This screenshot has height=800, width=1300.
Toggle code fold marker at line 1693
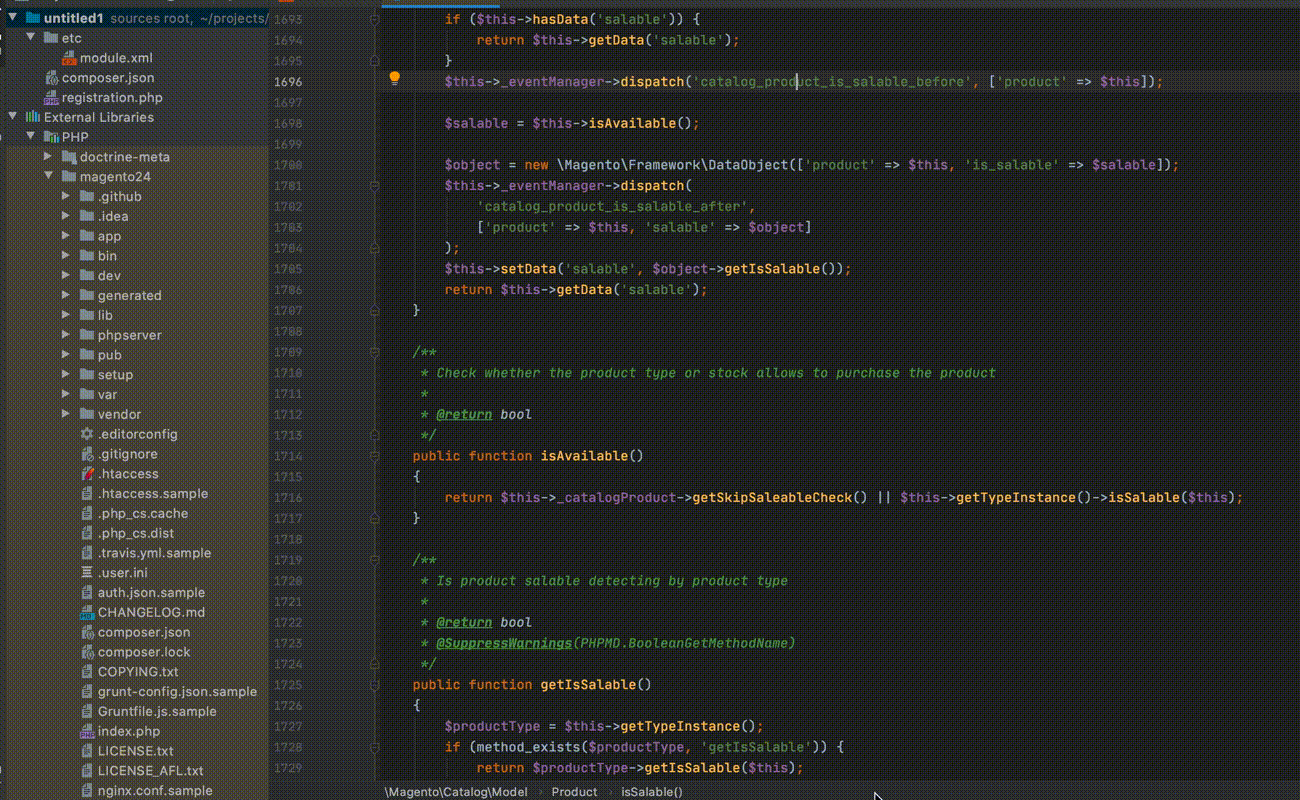pos(374,19)
